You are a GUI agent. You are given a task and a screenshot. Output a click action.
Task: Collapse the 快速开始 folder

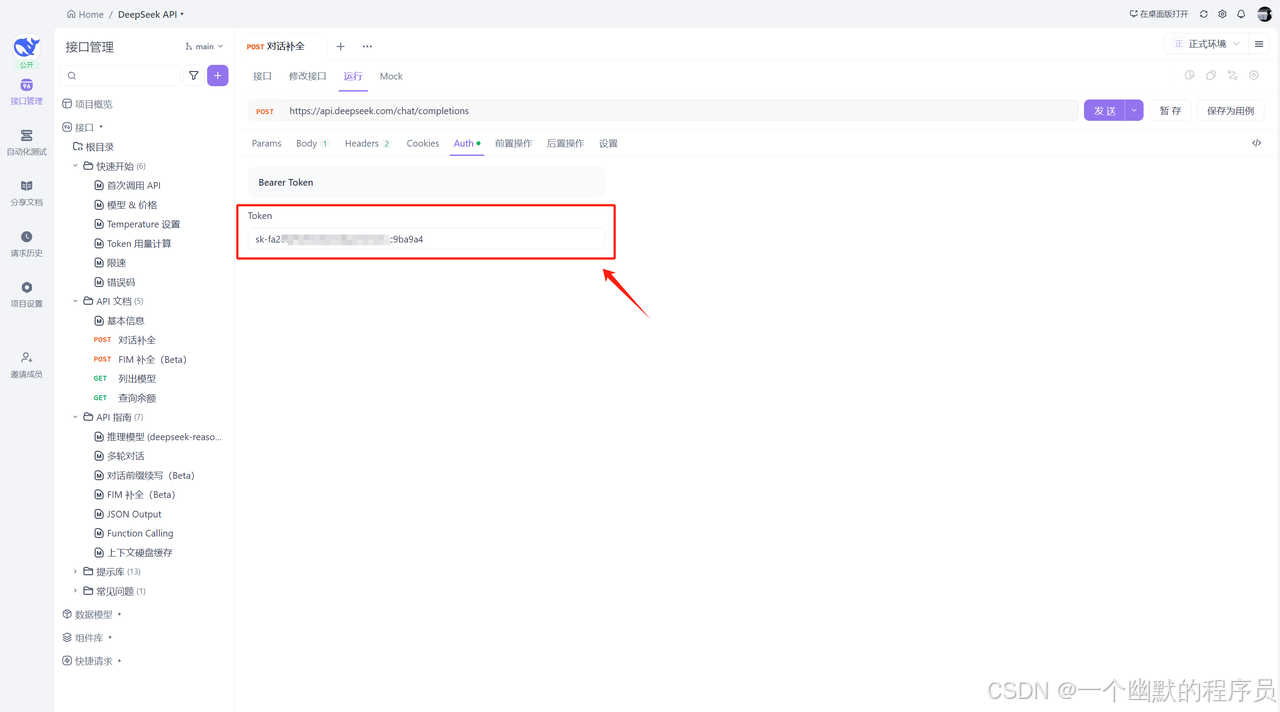point(75,166)
